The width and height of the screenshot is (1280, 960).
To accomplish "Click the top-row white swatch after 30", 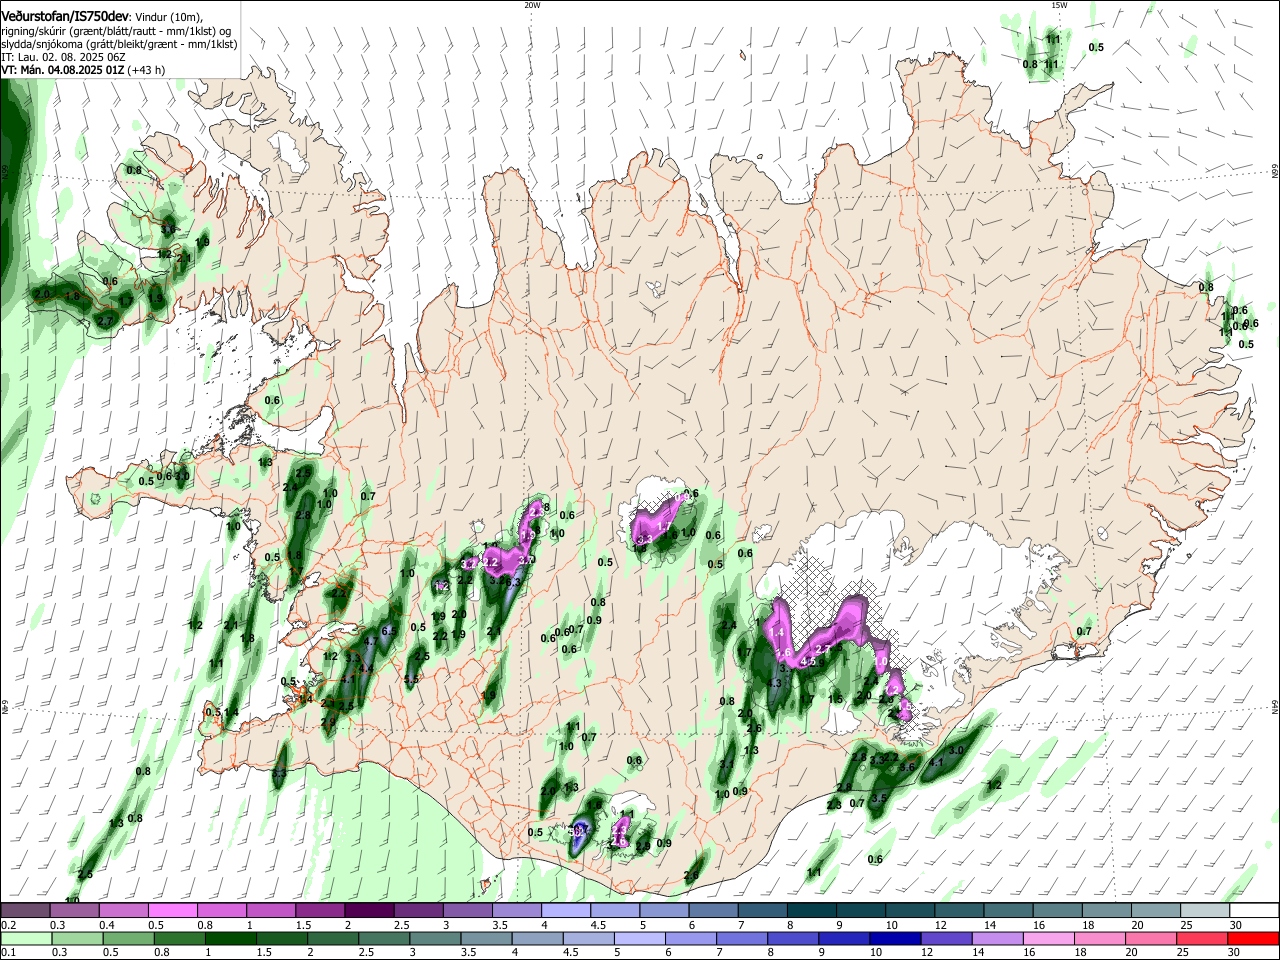I will point(1255,911).
